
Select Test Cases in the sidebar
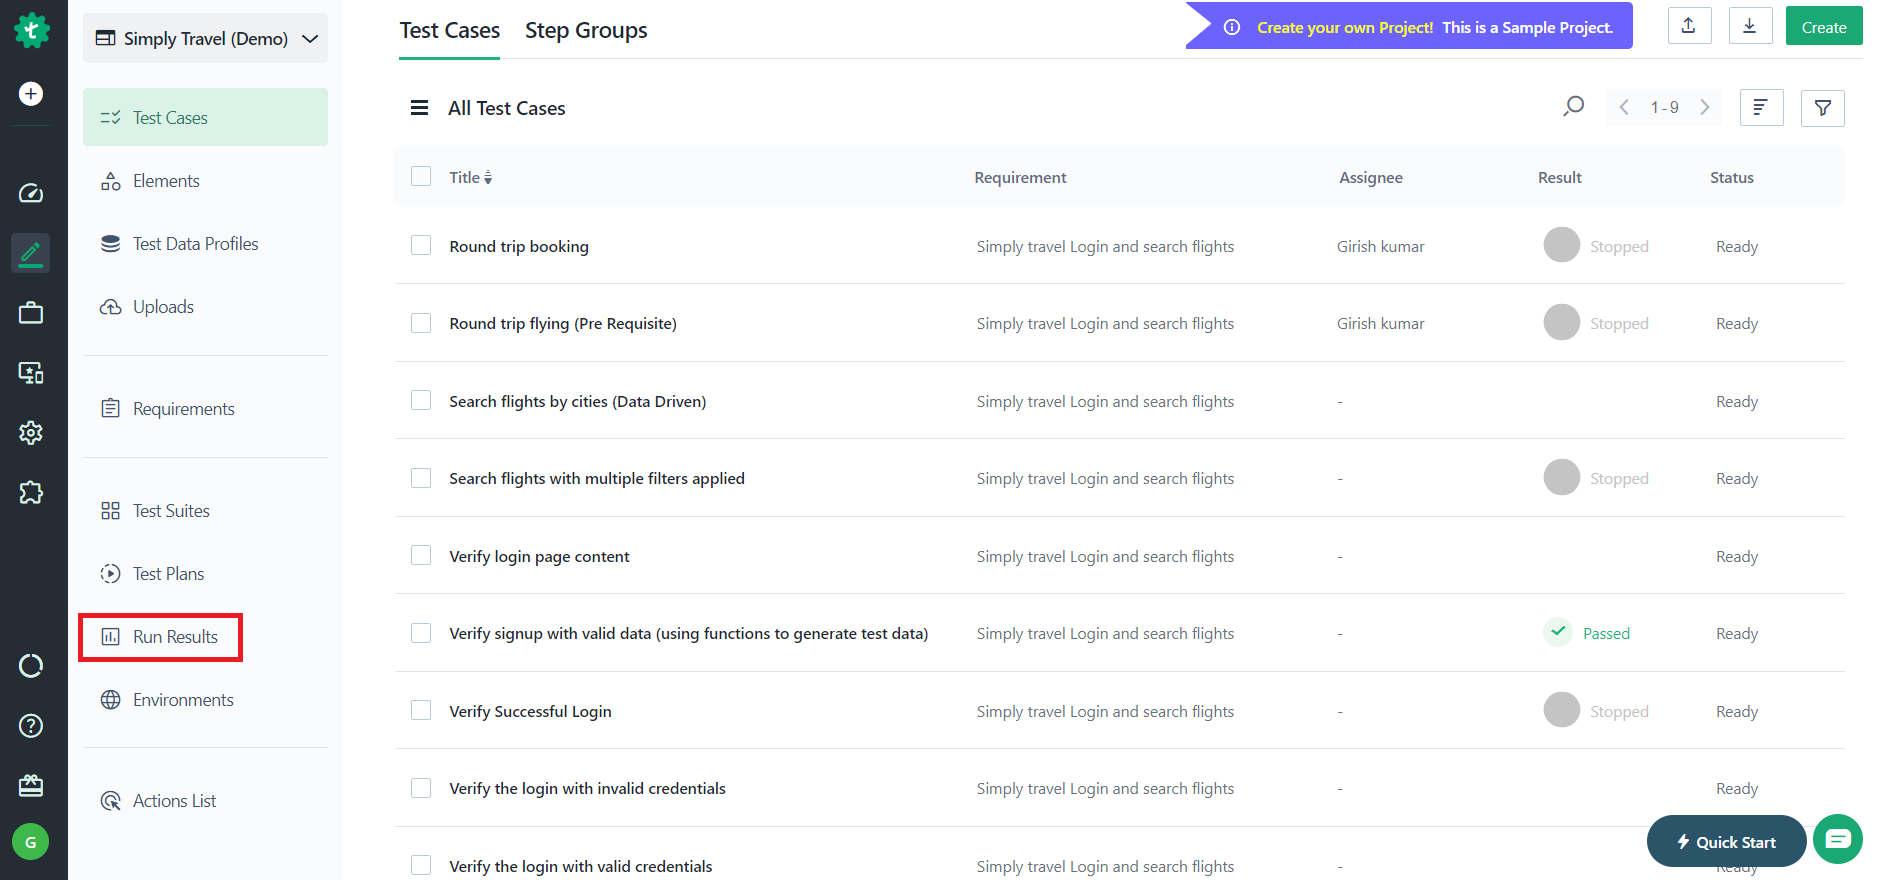click(205, 117)
